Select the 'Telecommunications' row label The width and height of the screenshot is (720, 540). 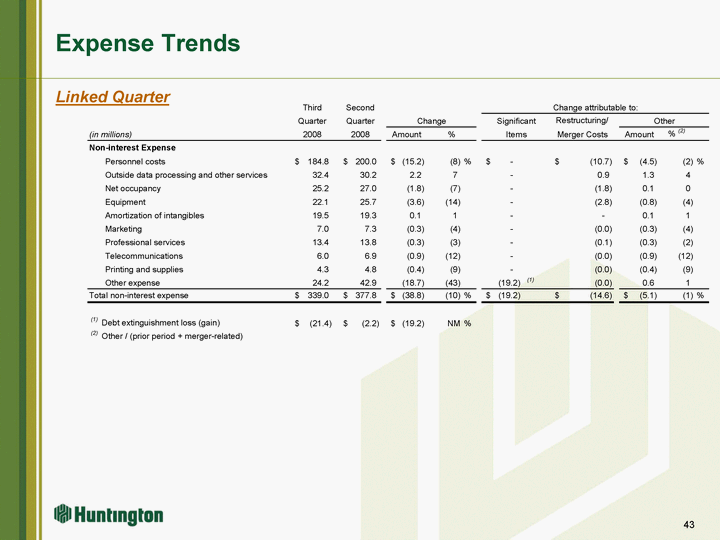point(144,256)
